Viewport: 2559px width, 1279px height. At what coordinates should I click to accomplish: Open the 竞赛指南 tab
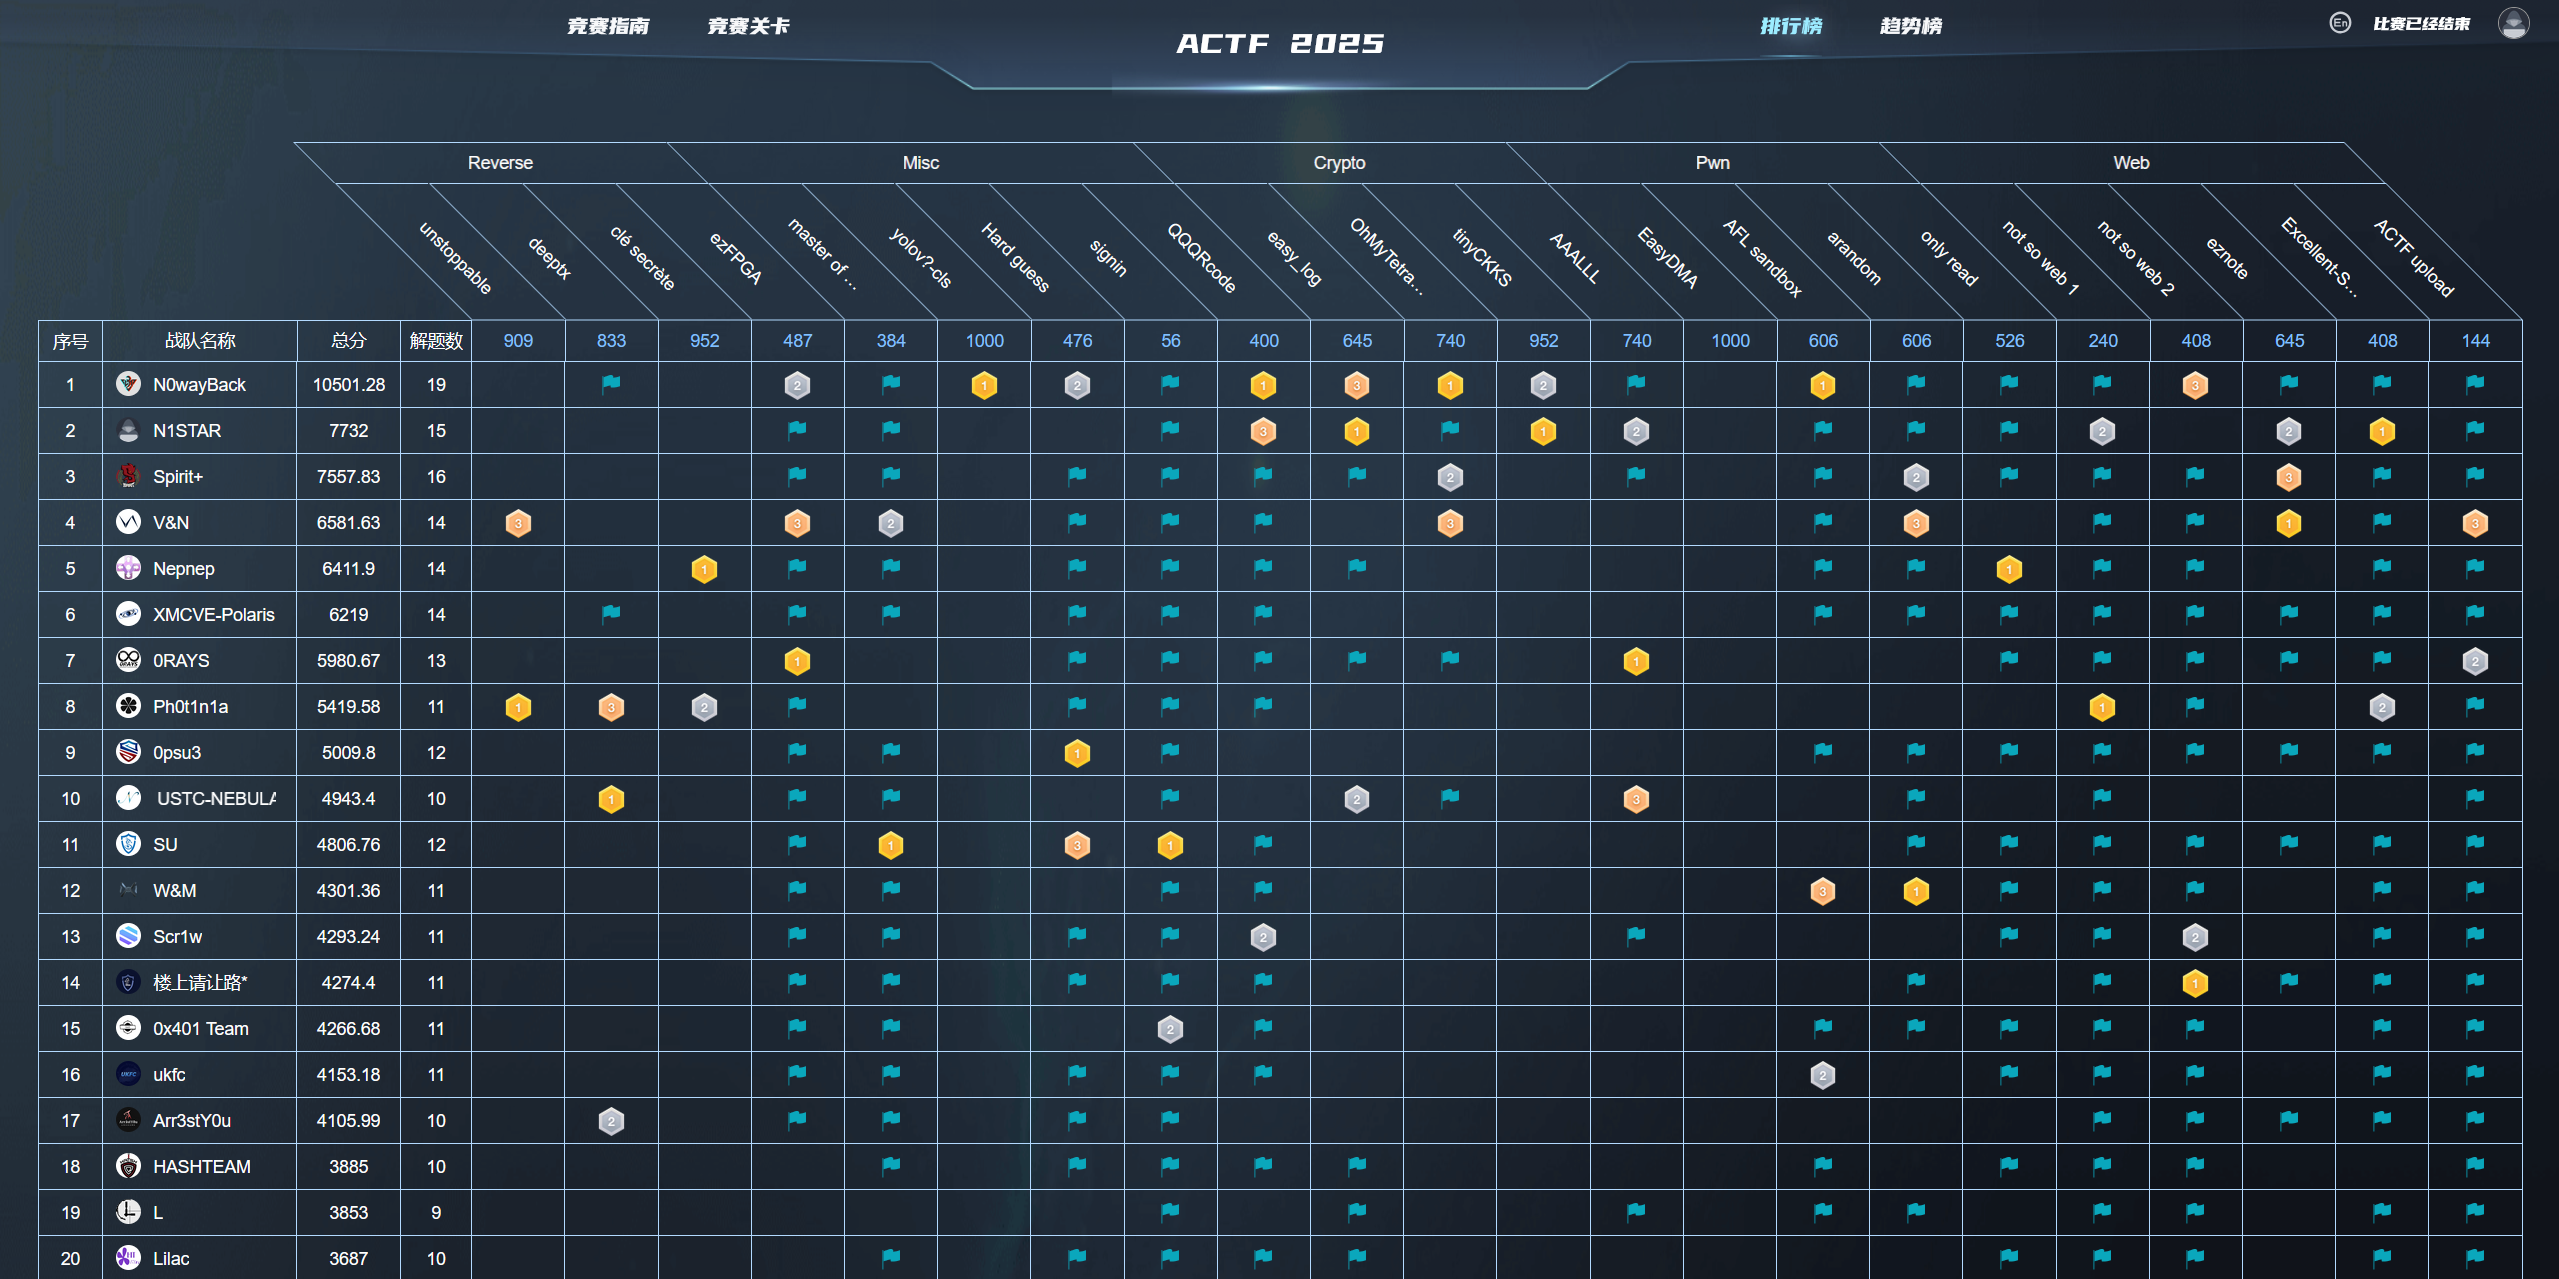point(608,26)
